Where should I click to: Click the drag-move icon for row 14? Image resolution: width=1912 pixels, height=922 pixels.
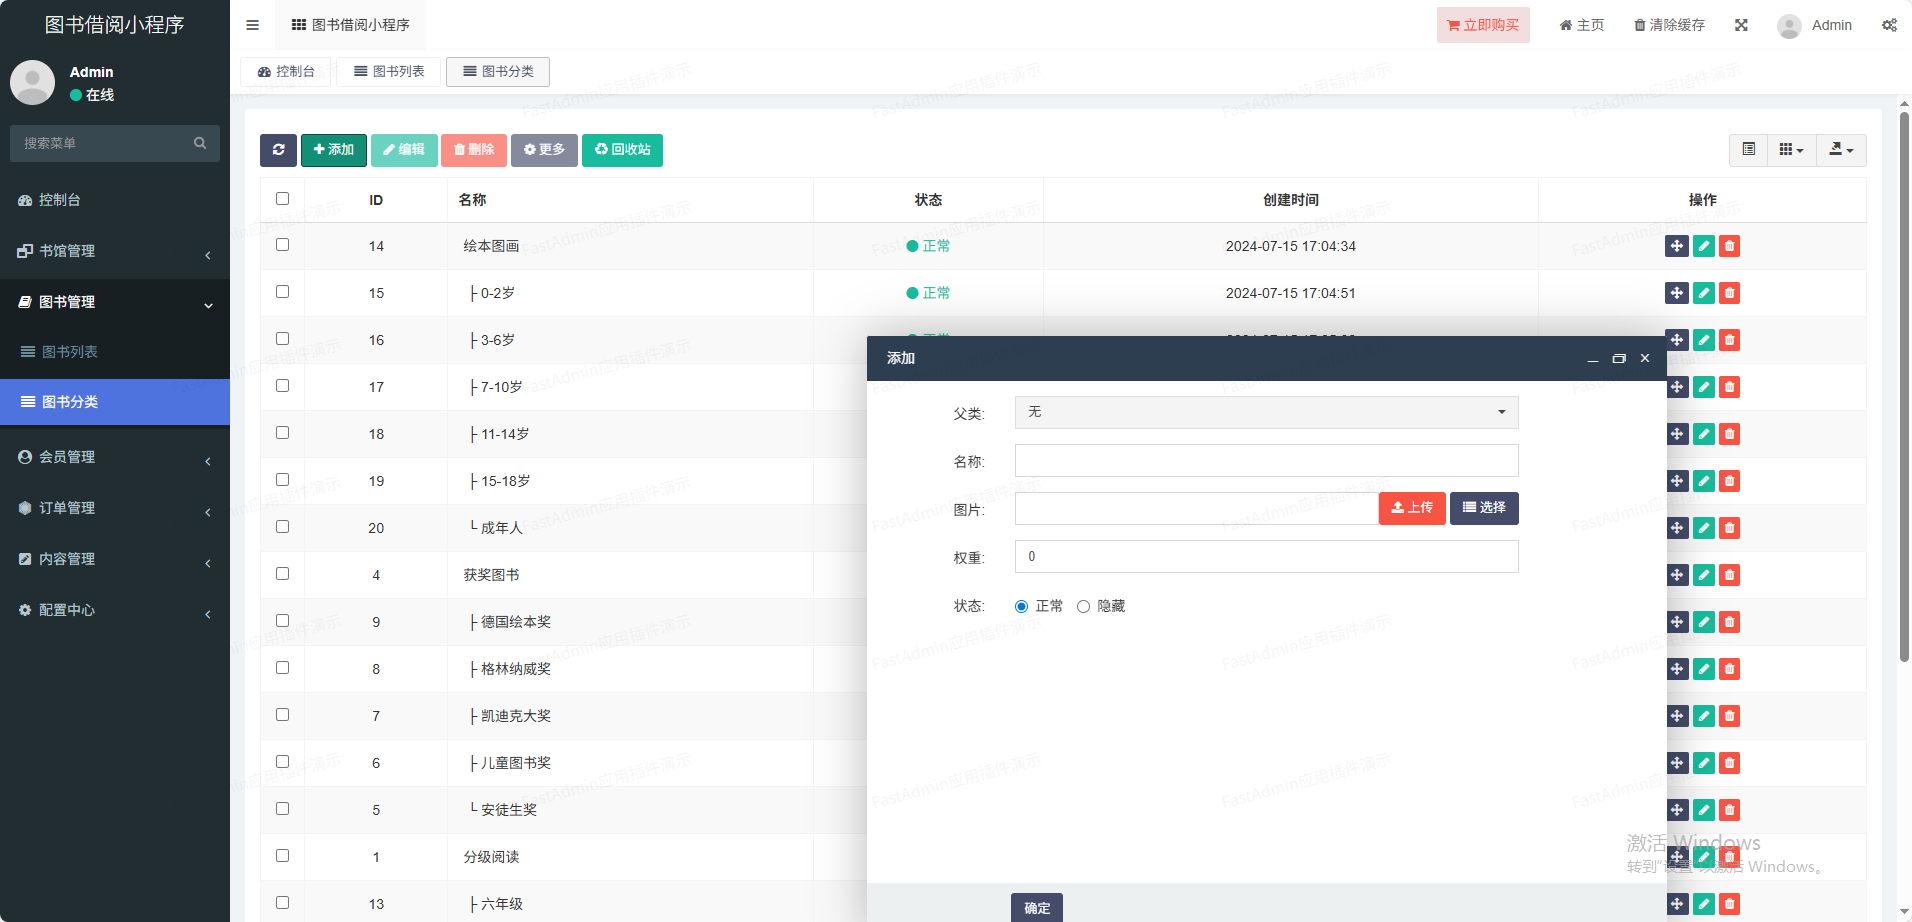pyautogui.click(x=1677, y=246)
